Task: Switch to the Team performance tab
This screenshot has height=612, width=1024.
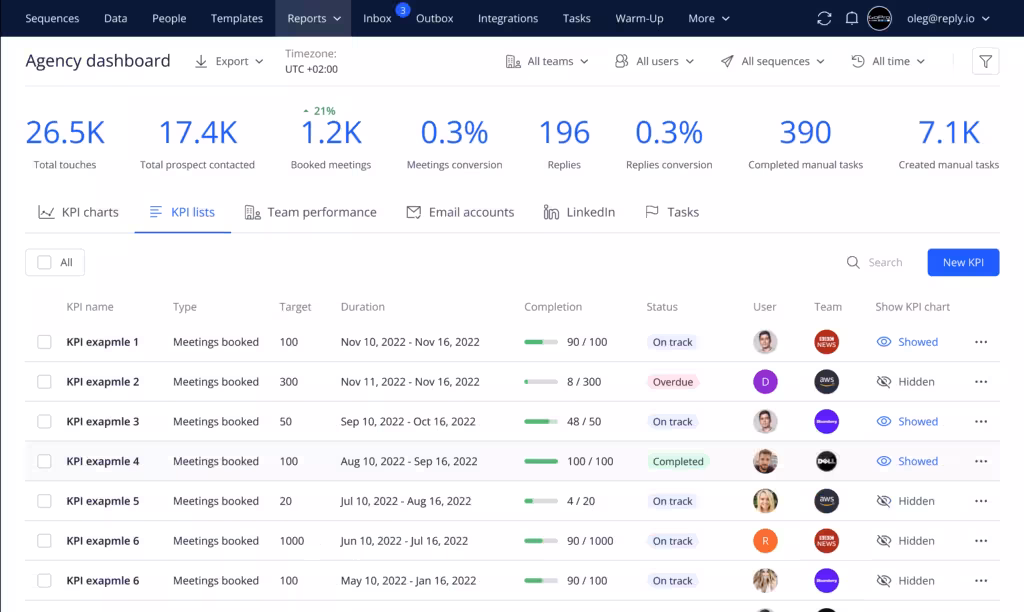Action: 310,212
